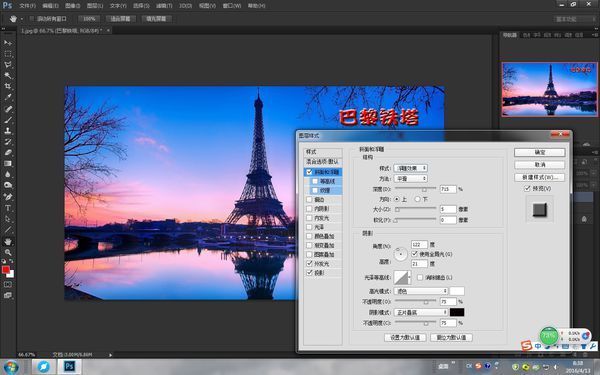Select the Path Selection tool

(8, 219)
